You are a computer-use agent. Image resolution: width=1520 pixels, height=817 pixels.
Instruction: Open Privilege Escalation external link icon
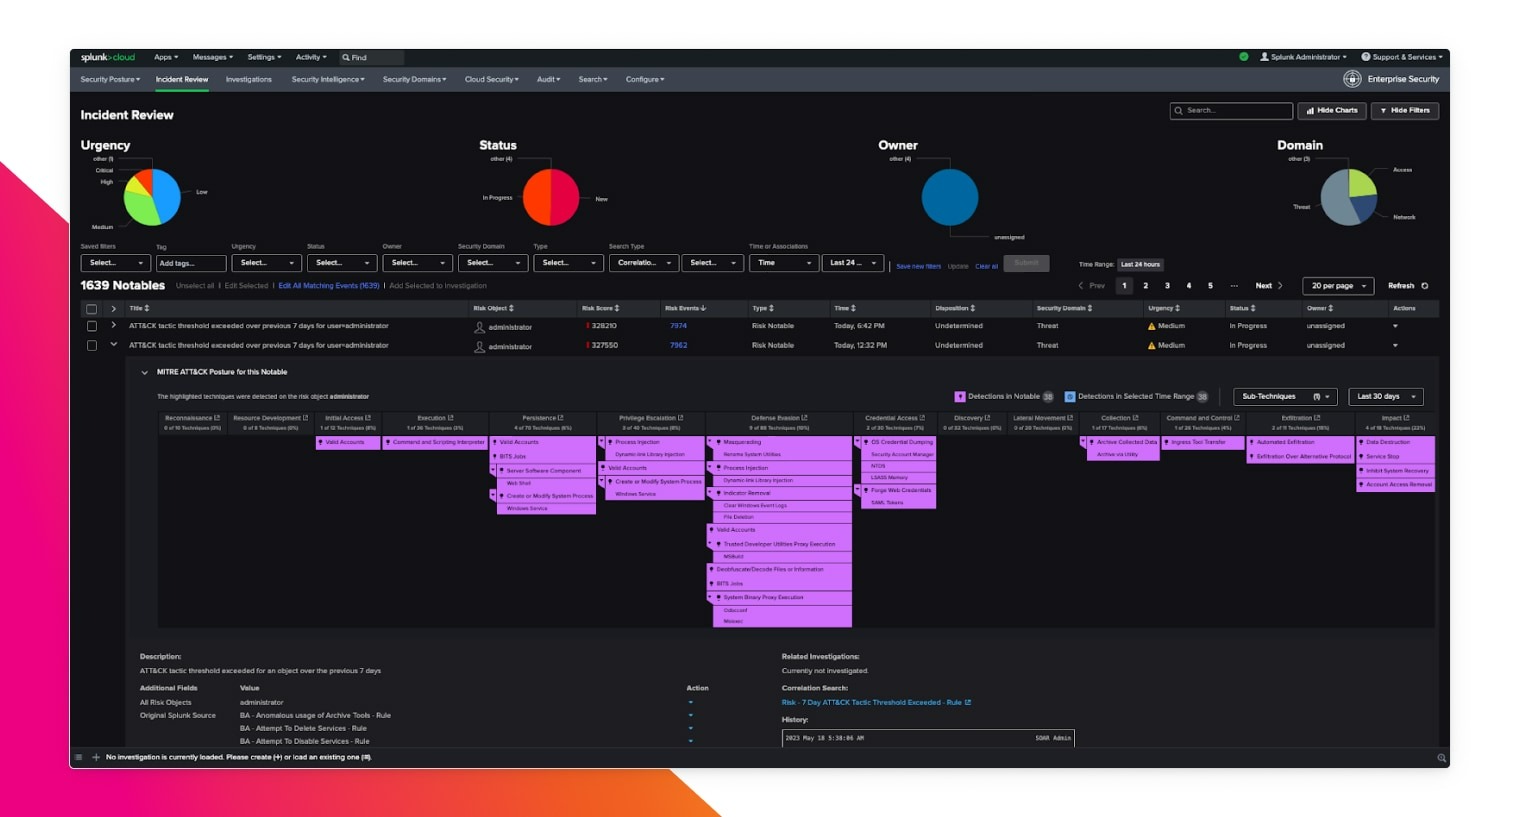pos(681,418)
